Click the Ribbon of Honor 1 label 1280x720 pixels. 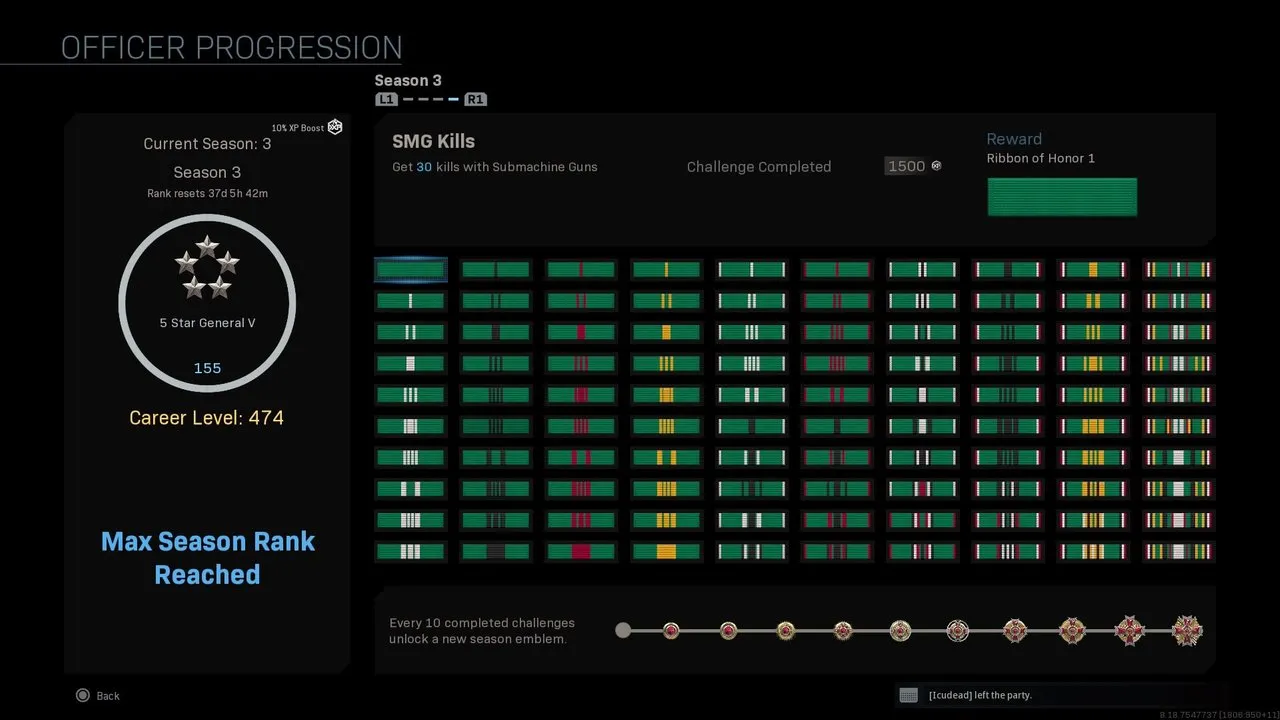1041,158
